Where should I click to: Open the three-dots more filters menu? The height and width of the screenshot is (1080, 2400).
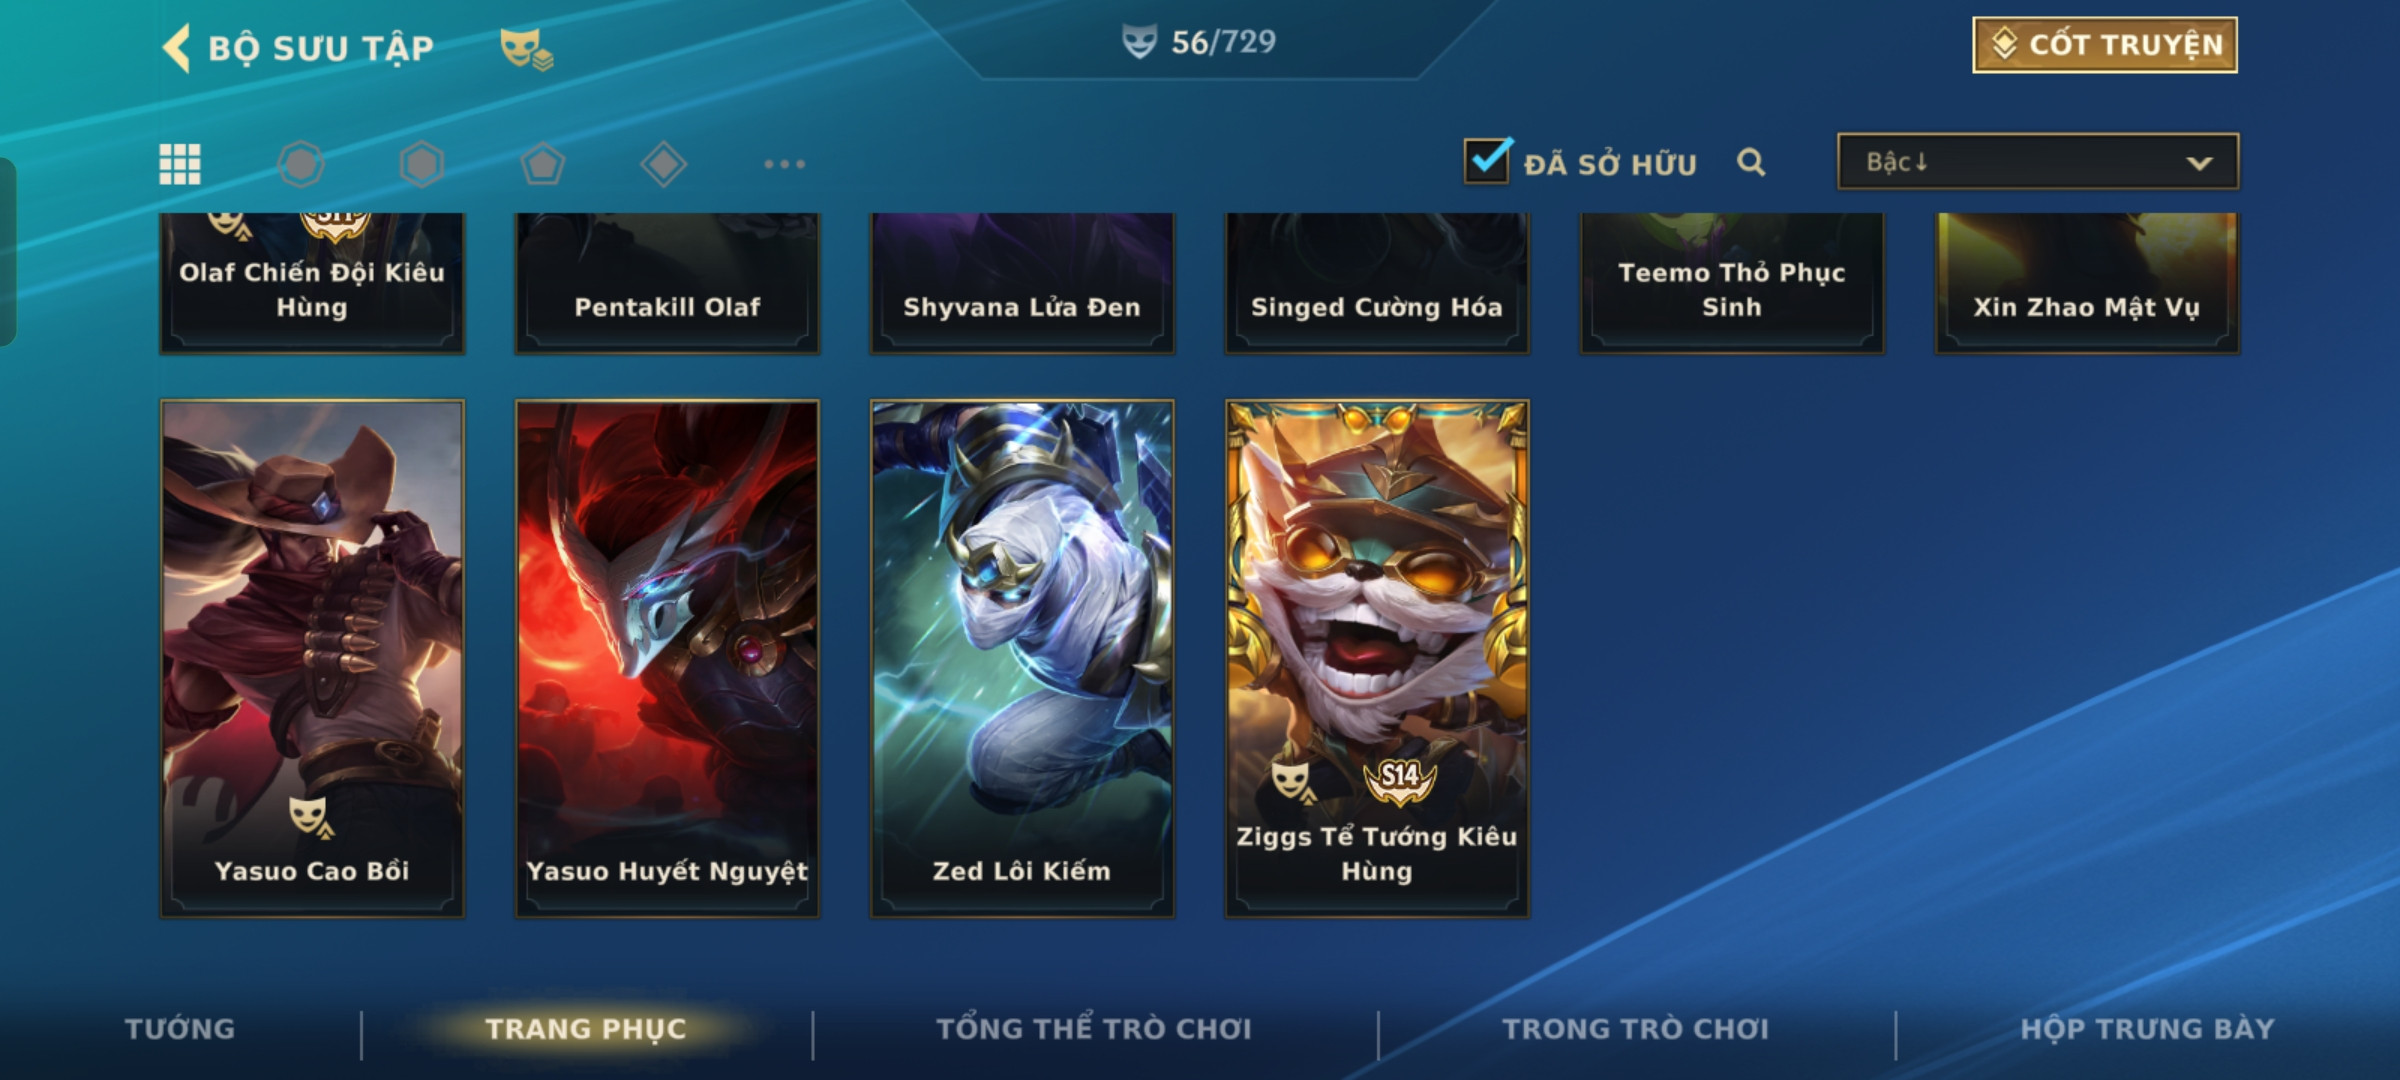785,164
